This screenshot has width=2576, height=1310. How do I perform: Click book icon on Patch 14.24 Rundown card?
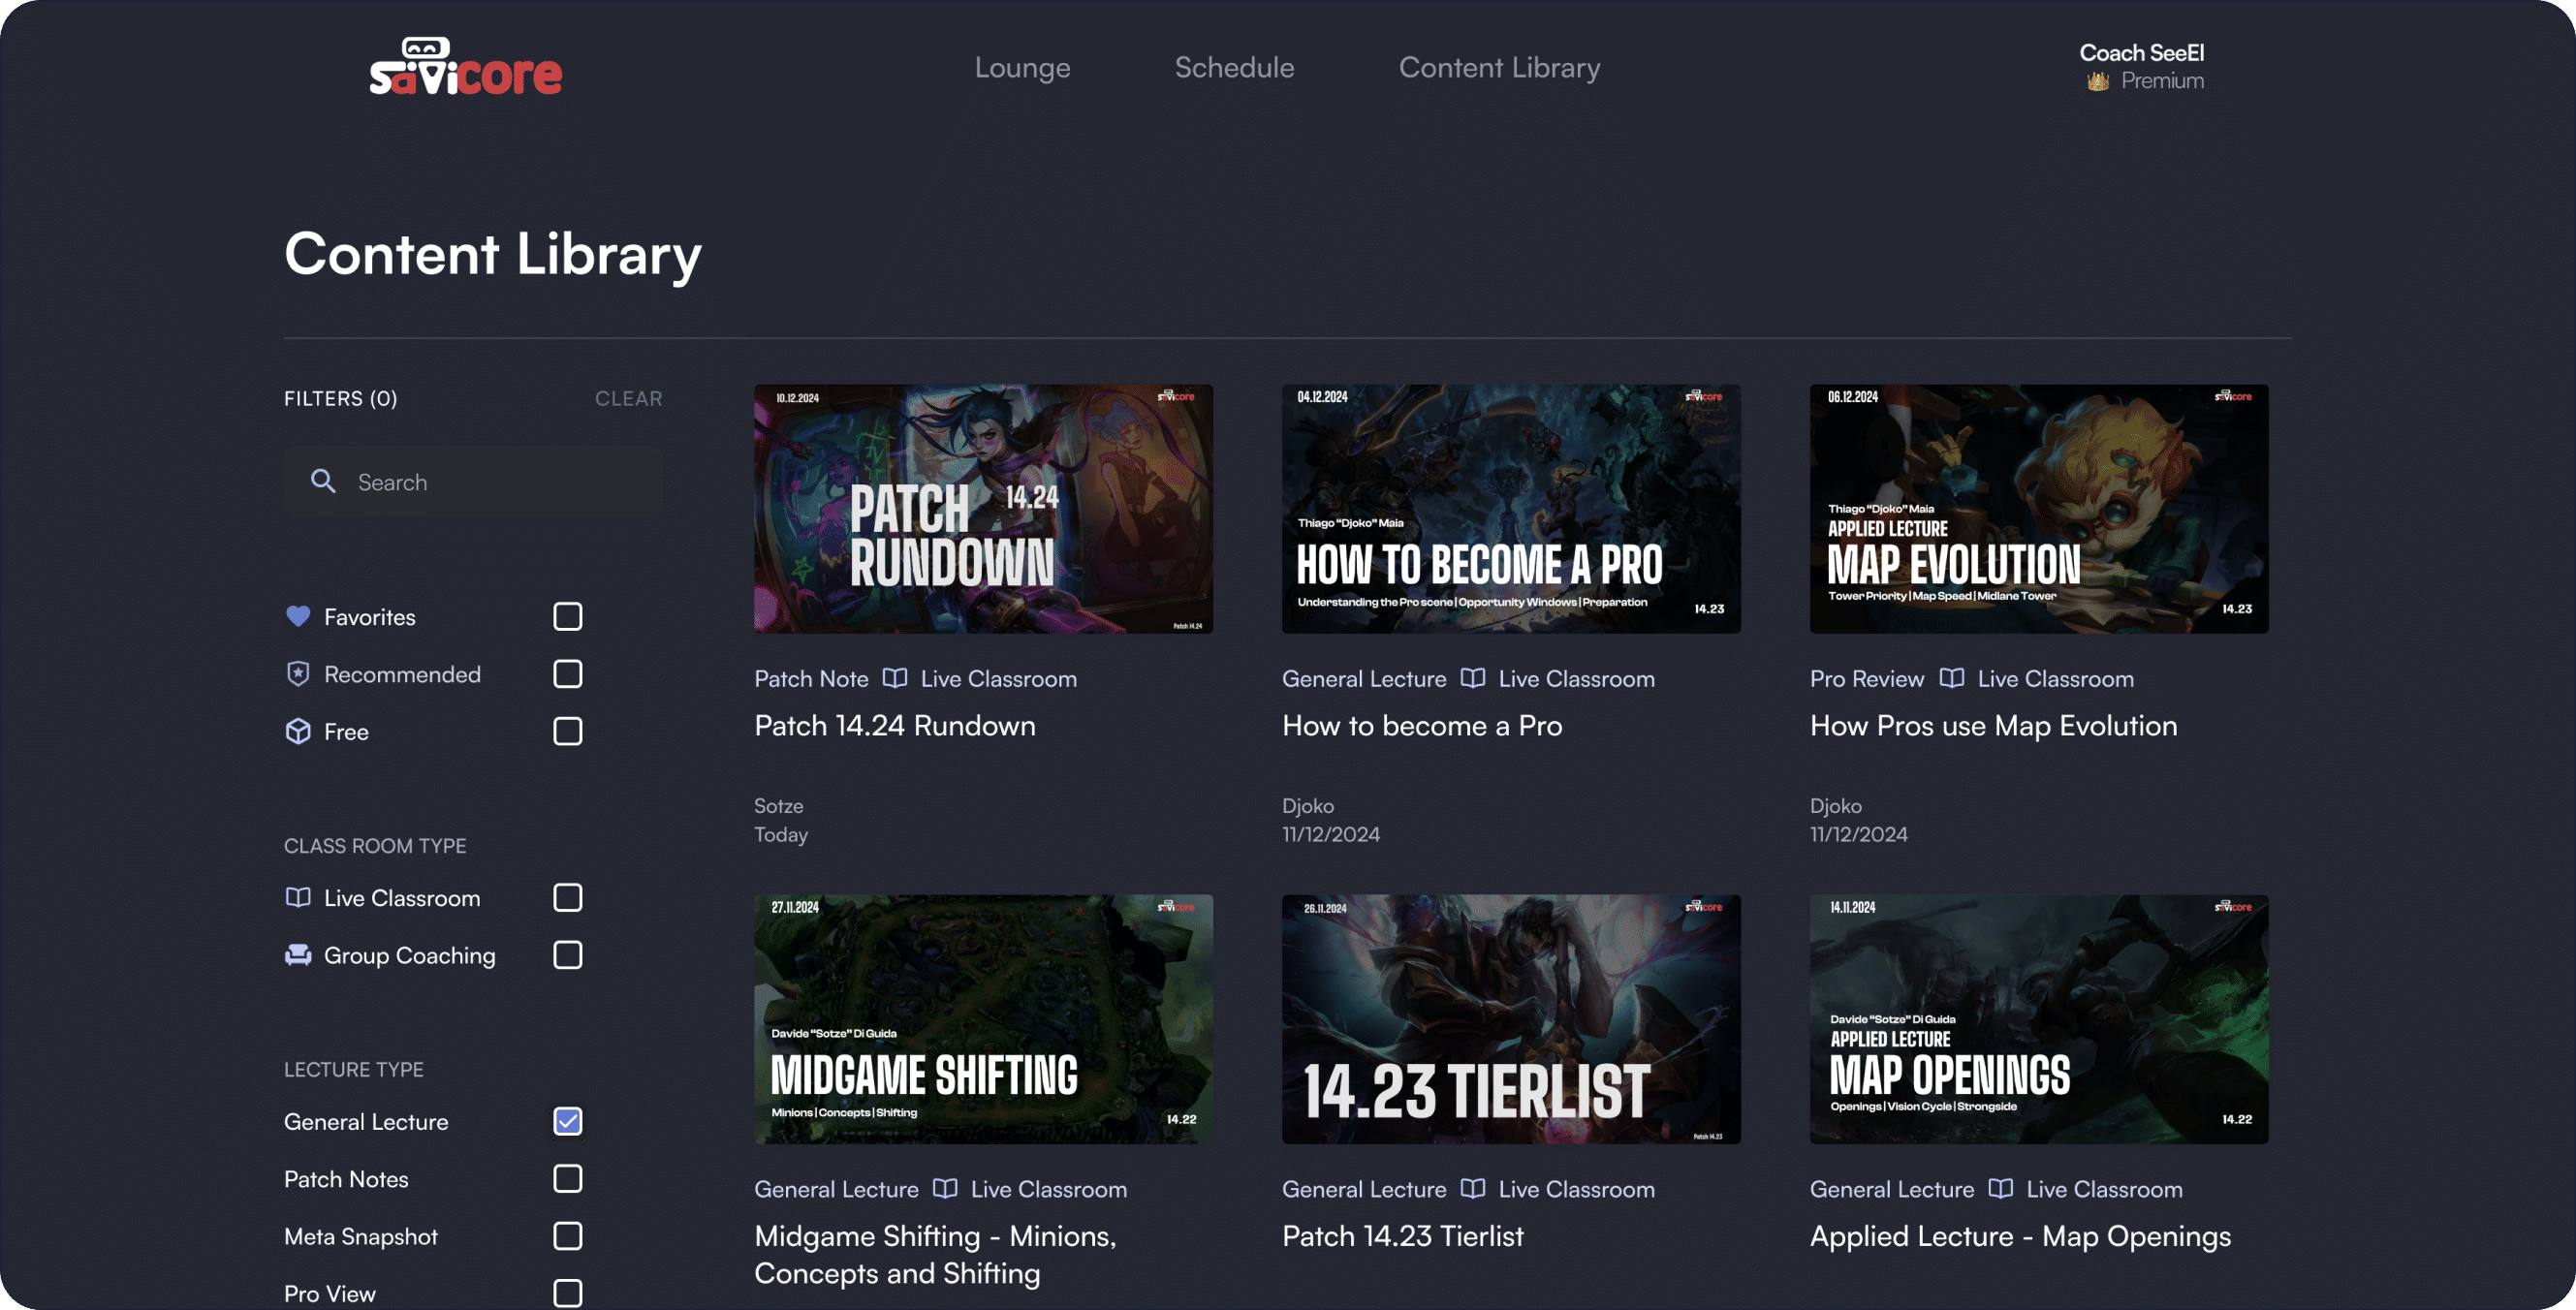pyautogui.click(x=895, y=678)
